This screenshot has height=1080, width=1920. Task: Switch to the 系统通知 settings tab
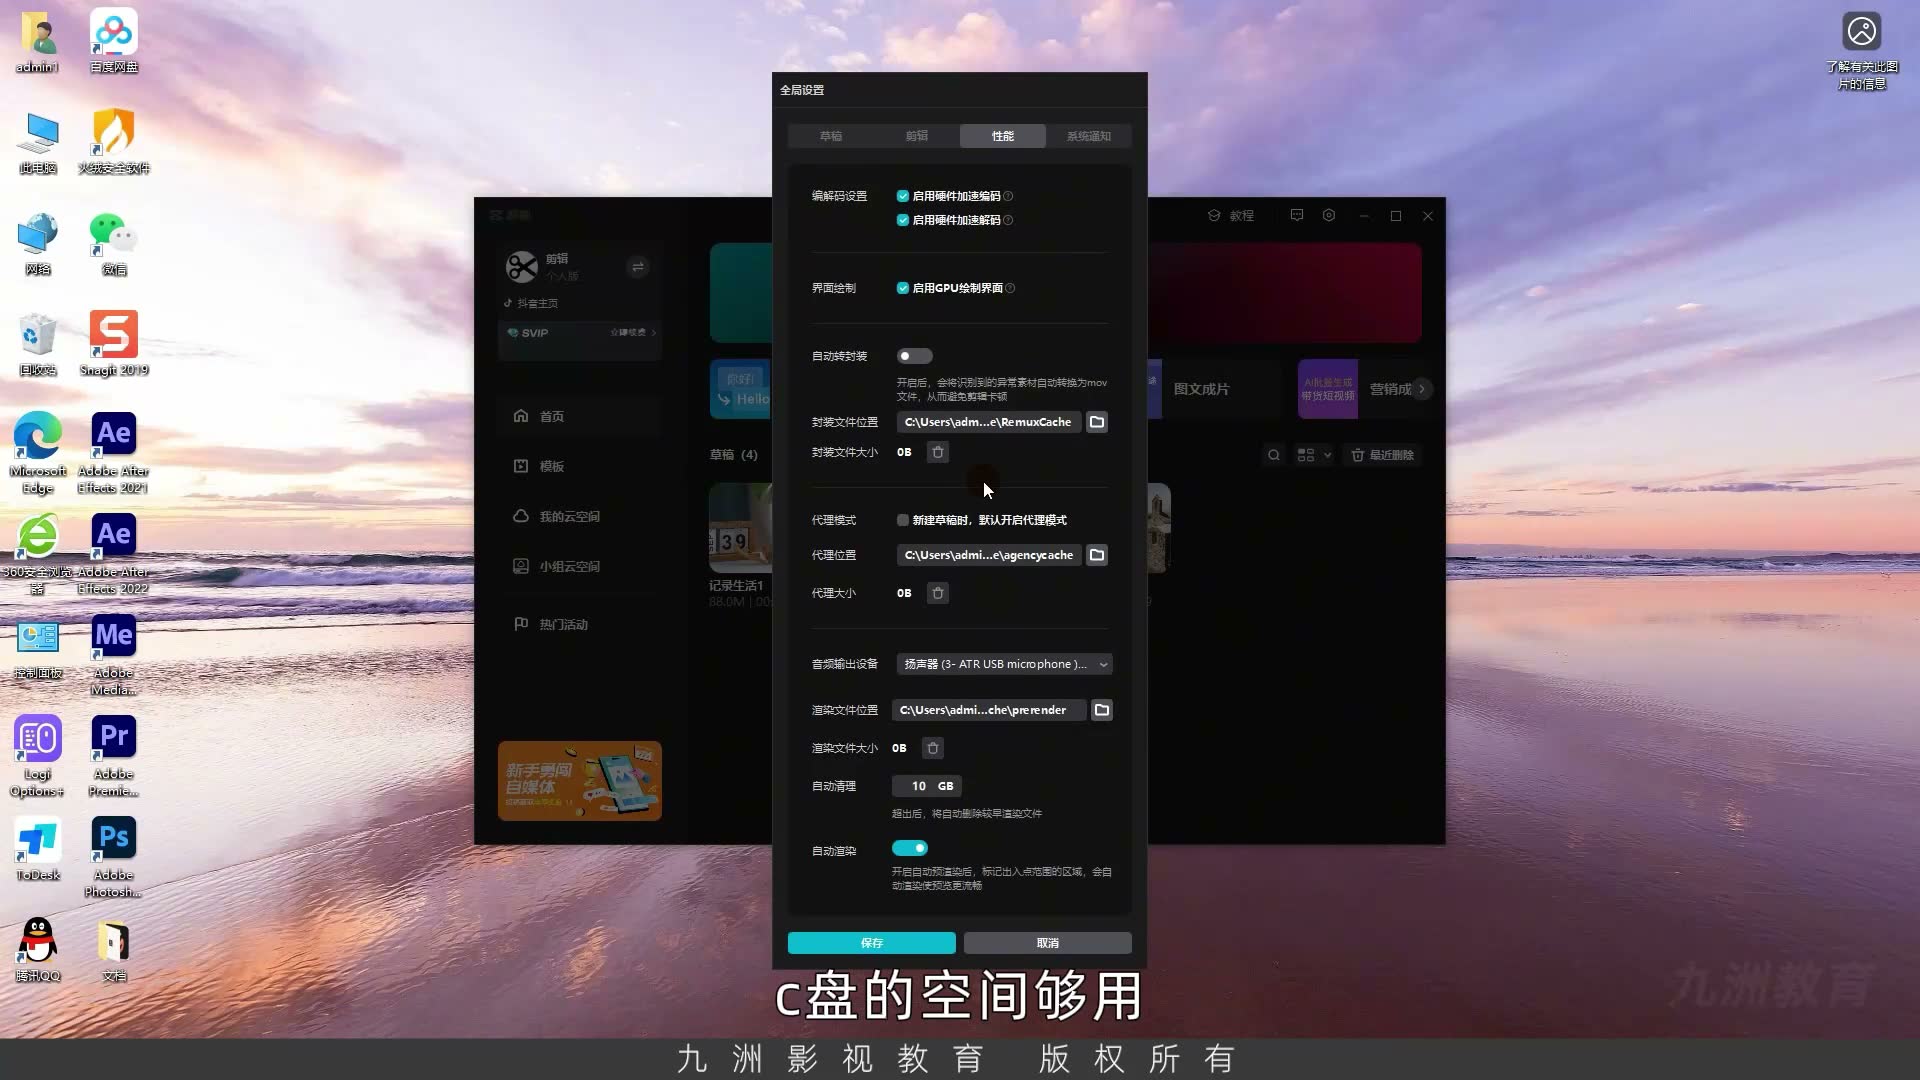pos(1089,136)
